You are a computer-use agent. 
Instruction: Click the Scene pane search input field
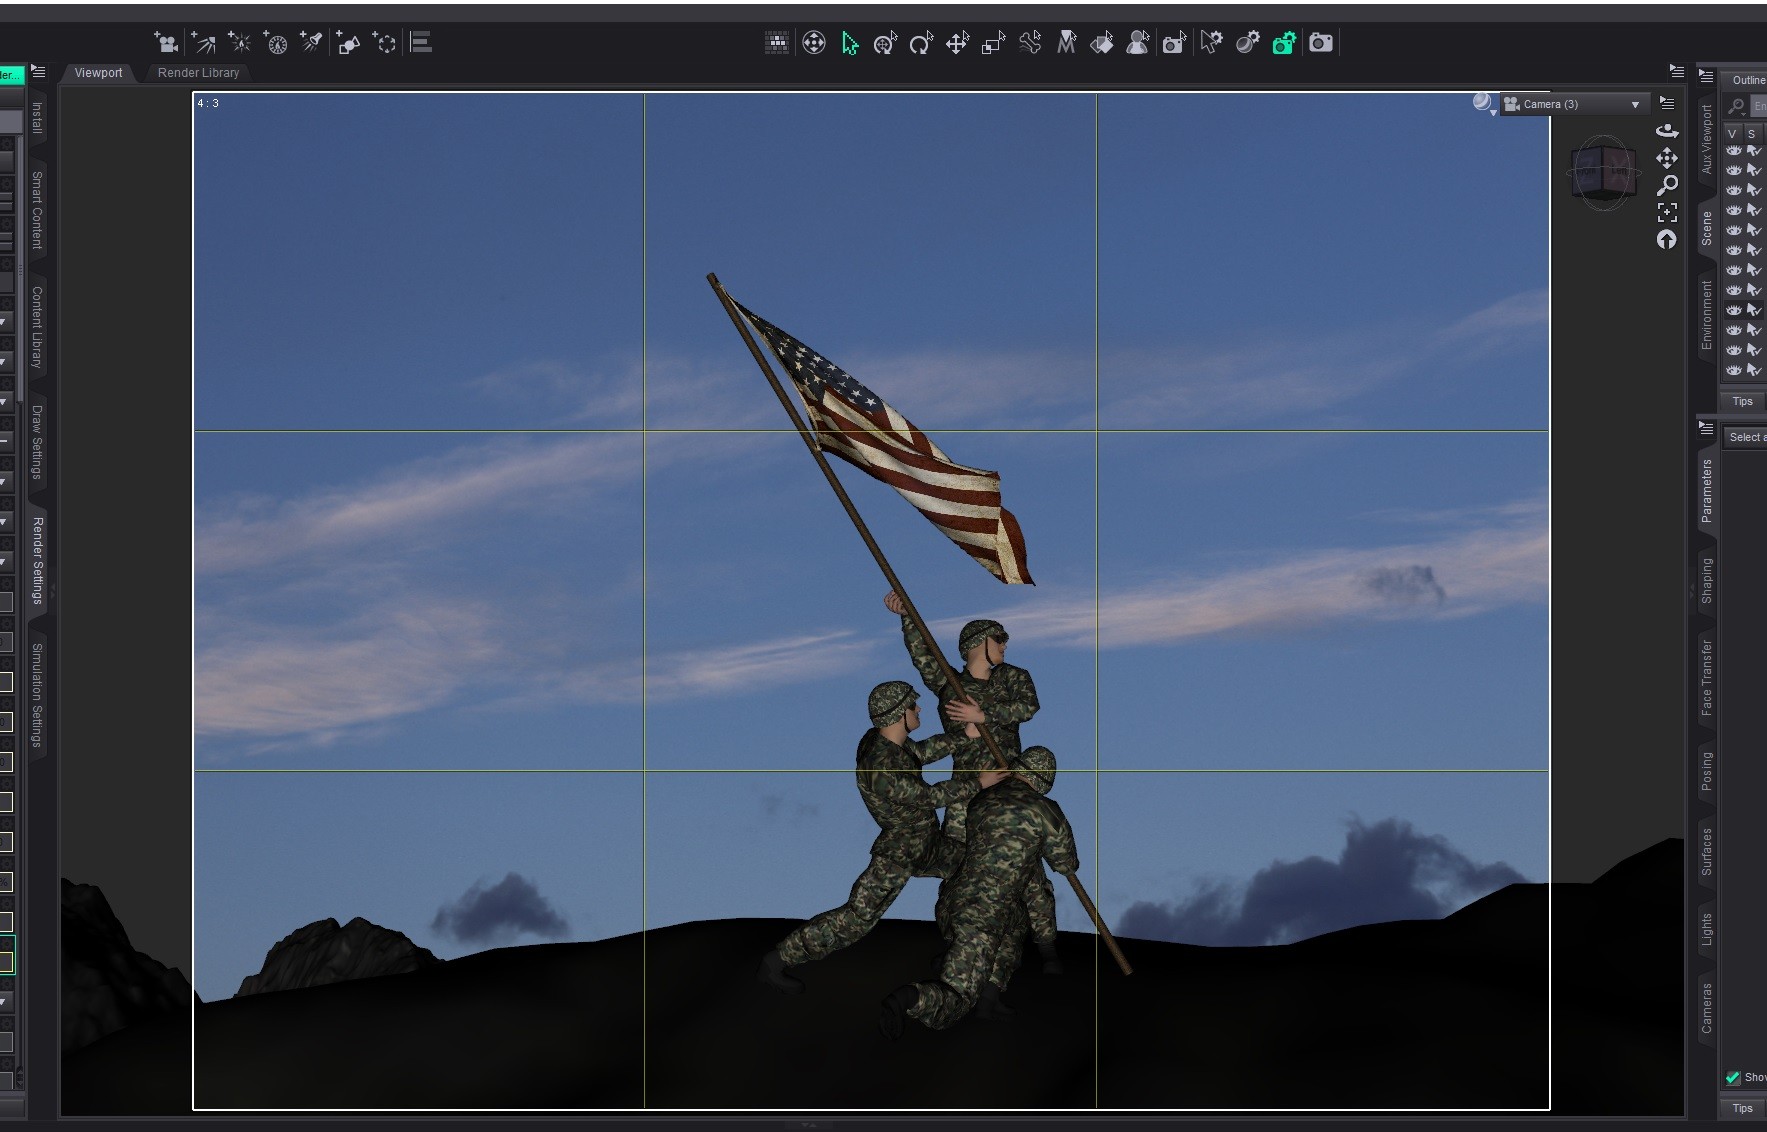click(x=1759, y=106)
